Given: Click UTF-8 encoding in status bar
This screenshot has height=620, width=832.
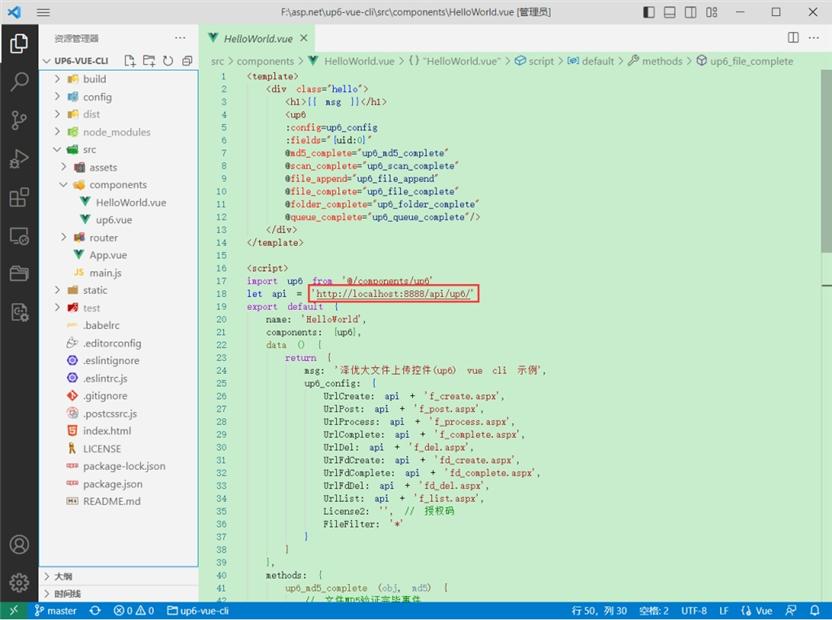Looking at the screenshot, I should [694, 610].
